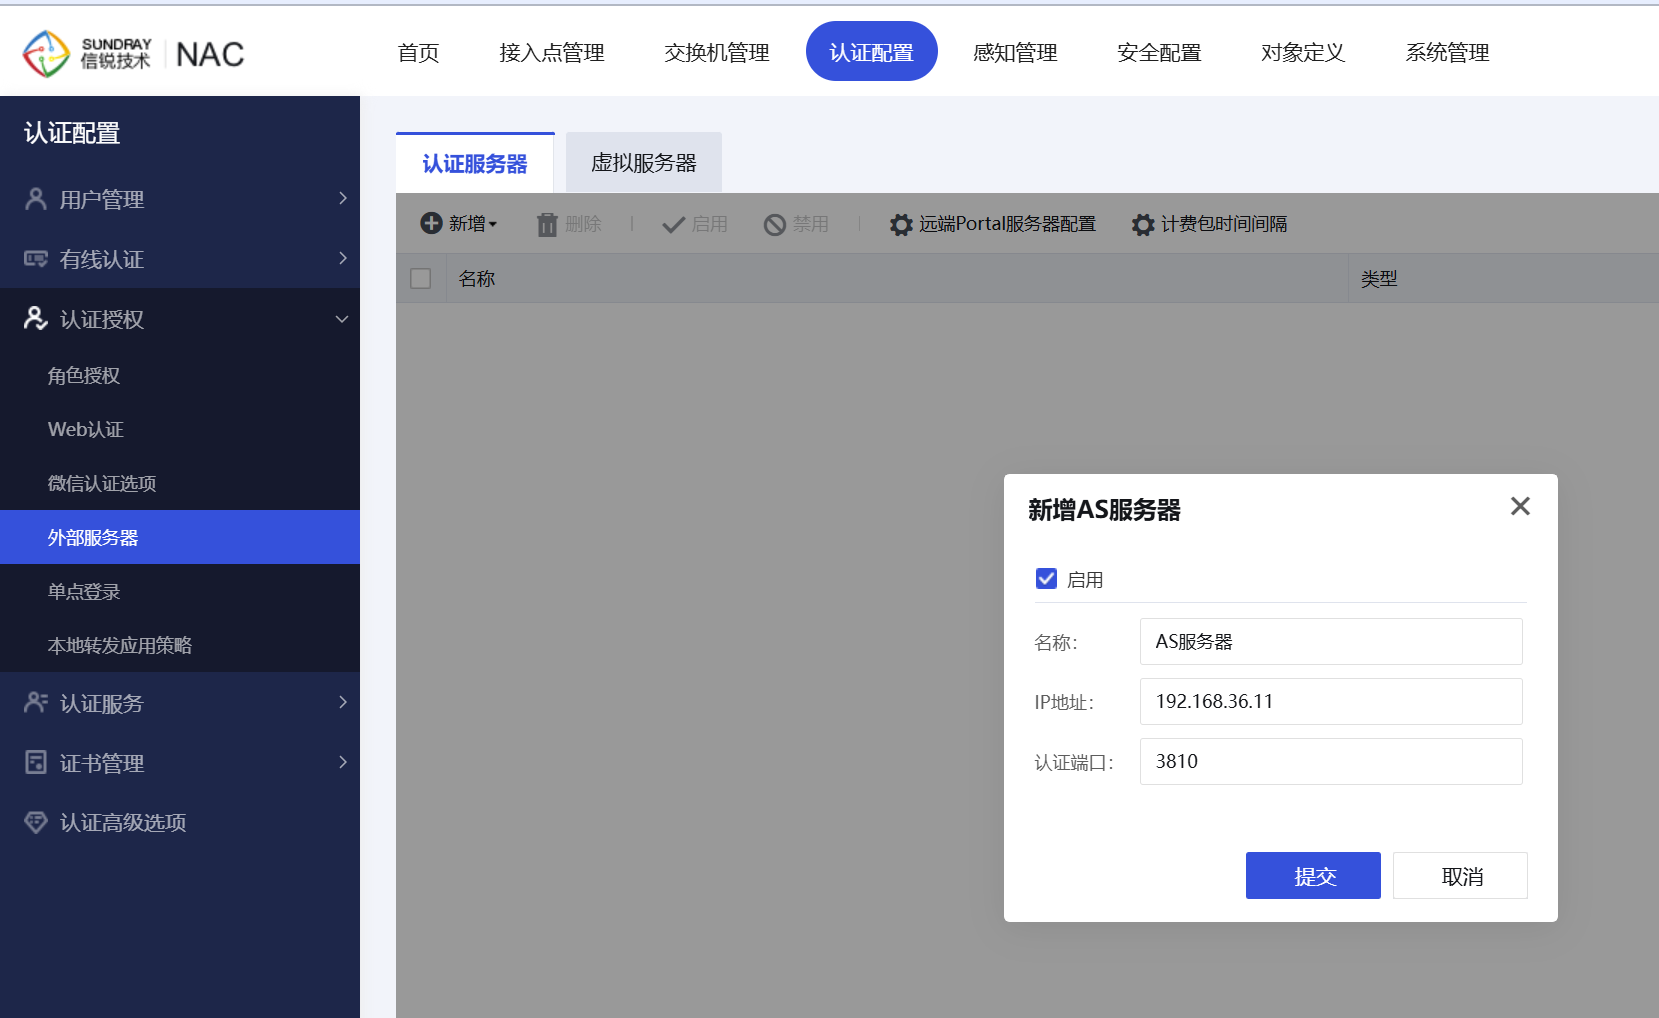Click the gear icon for 计费包时间间隔
This screenshot has width=1659, height=1018.
(1143, 224)
